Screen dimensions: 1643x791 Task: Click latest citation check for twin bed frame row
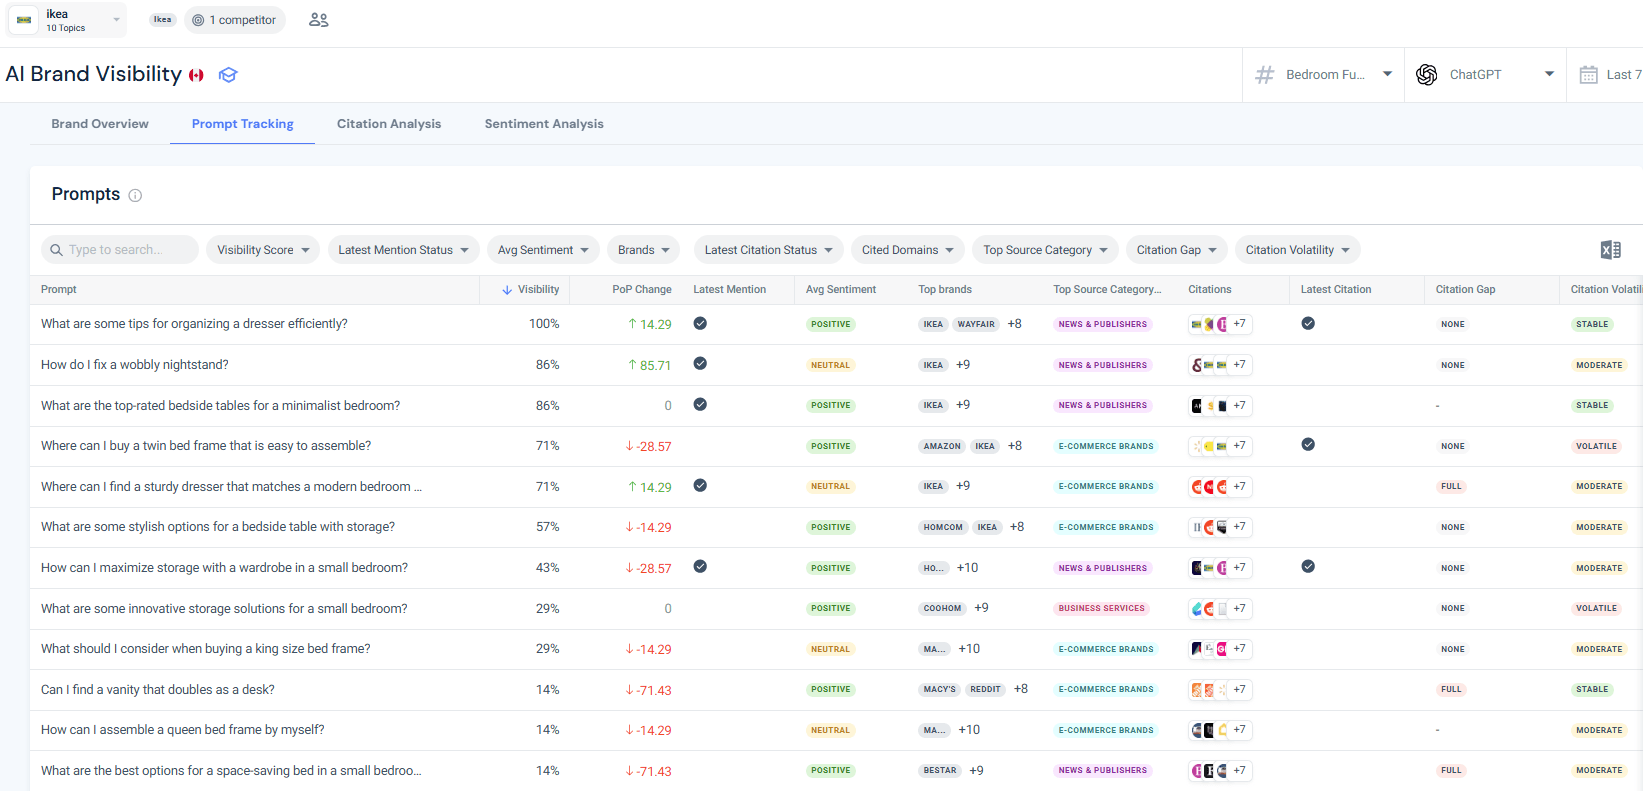[x=1308, y=444]
